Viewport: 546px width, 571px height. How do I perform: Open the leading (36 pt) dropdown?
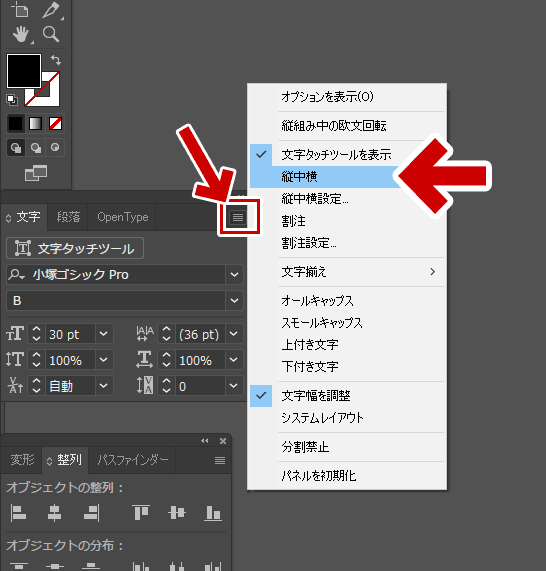pos(234,334)
